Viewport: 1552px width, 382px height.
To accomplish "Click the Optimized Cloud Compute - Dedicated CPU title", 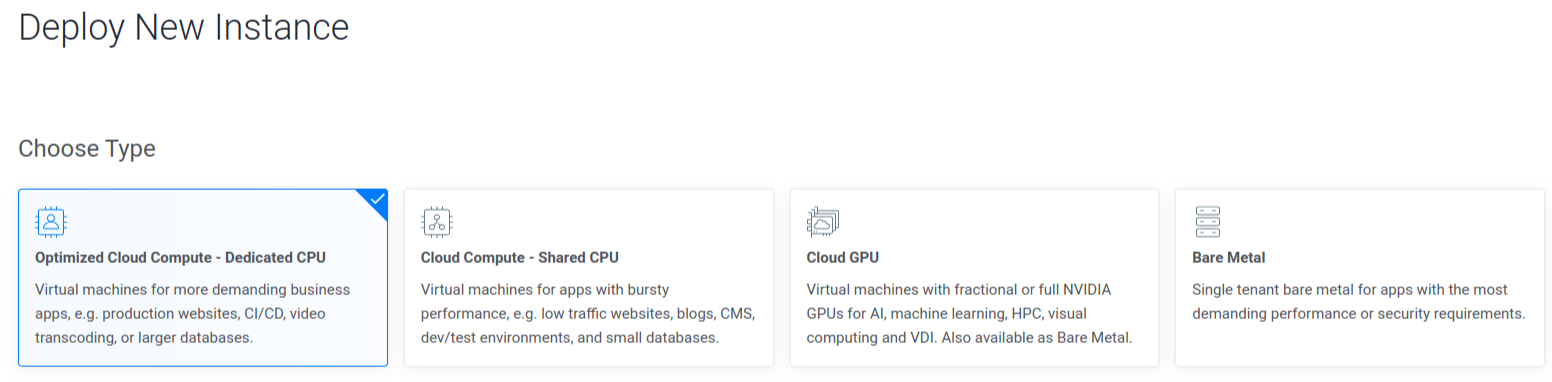I will click(180, 258).
